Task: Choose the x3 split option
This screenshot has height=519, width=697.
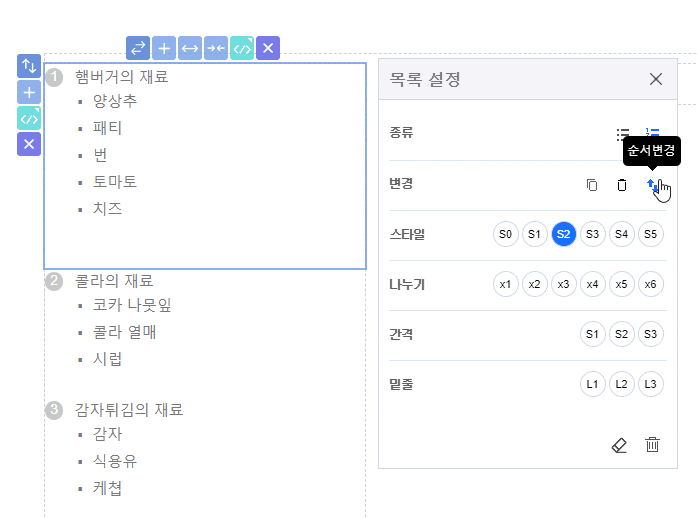Action: click(564, 284)
